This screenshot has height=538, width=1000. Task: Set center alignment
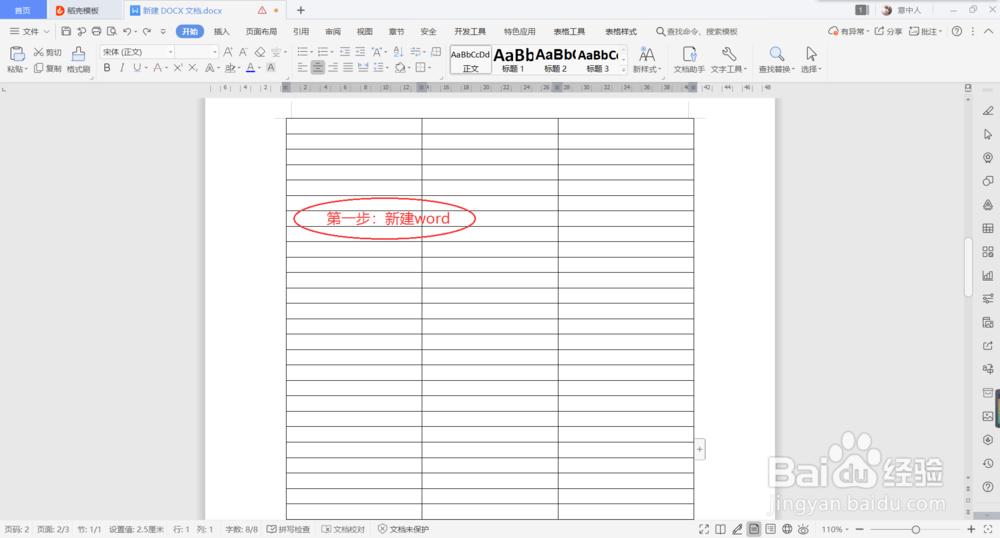point(318,68)
